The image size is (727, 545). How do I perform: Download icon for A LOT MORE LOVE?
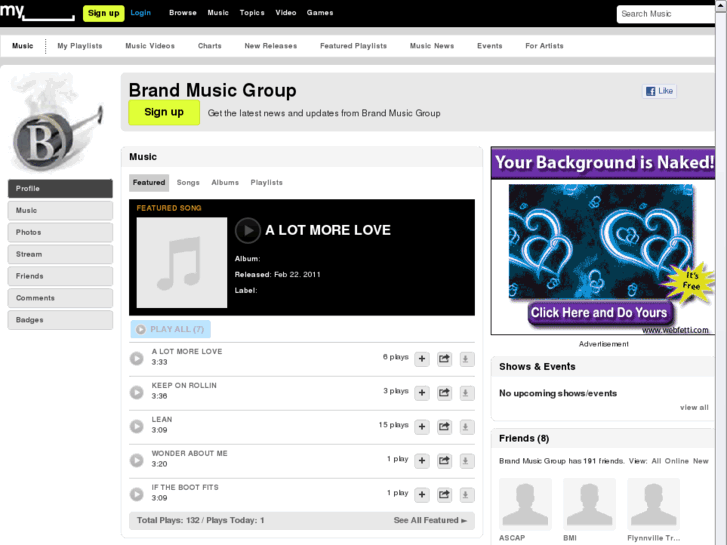[x=466, y=359]
